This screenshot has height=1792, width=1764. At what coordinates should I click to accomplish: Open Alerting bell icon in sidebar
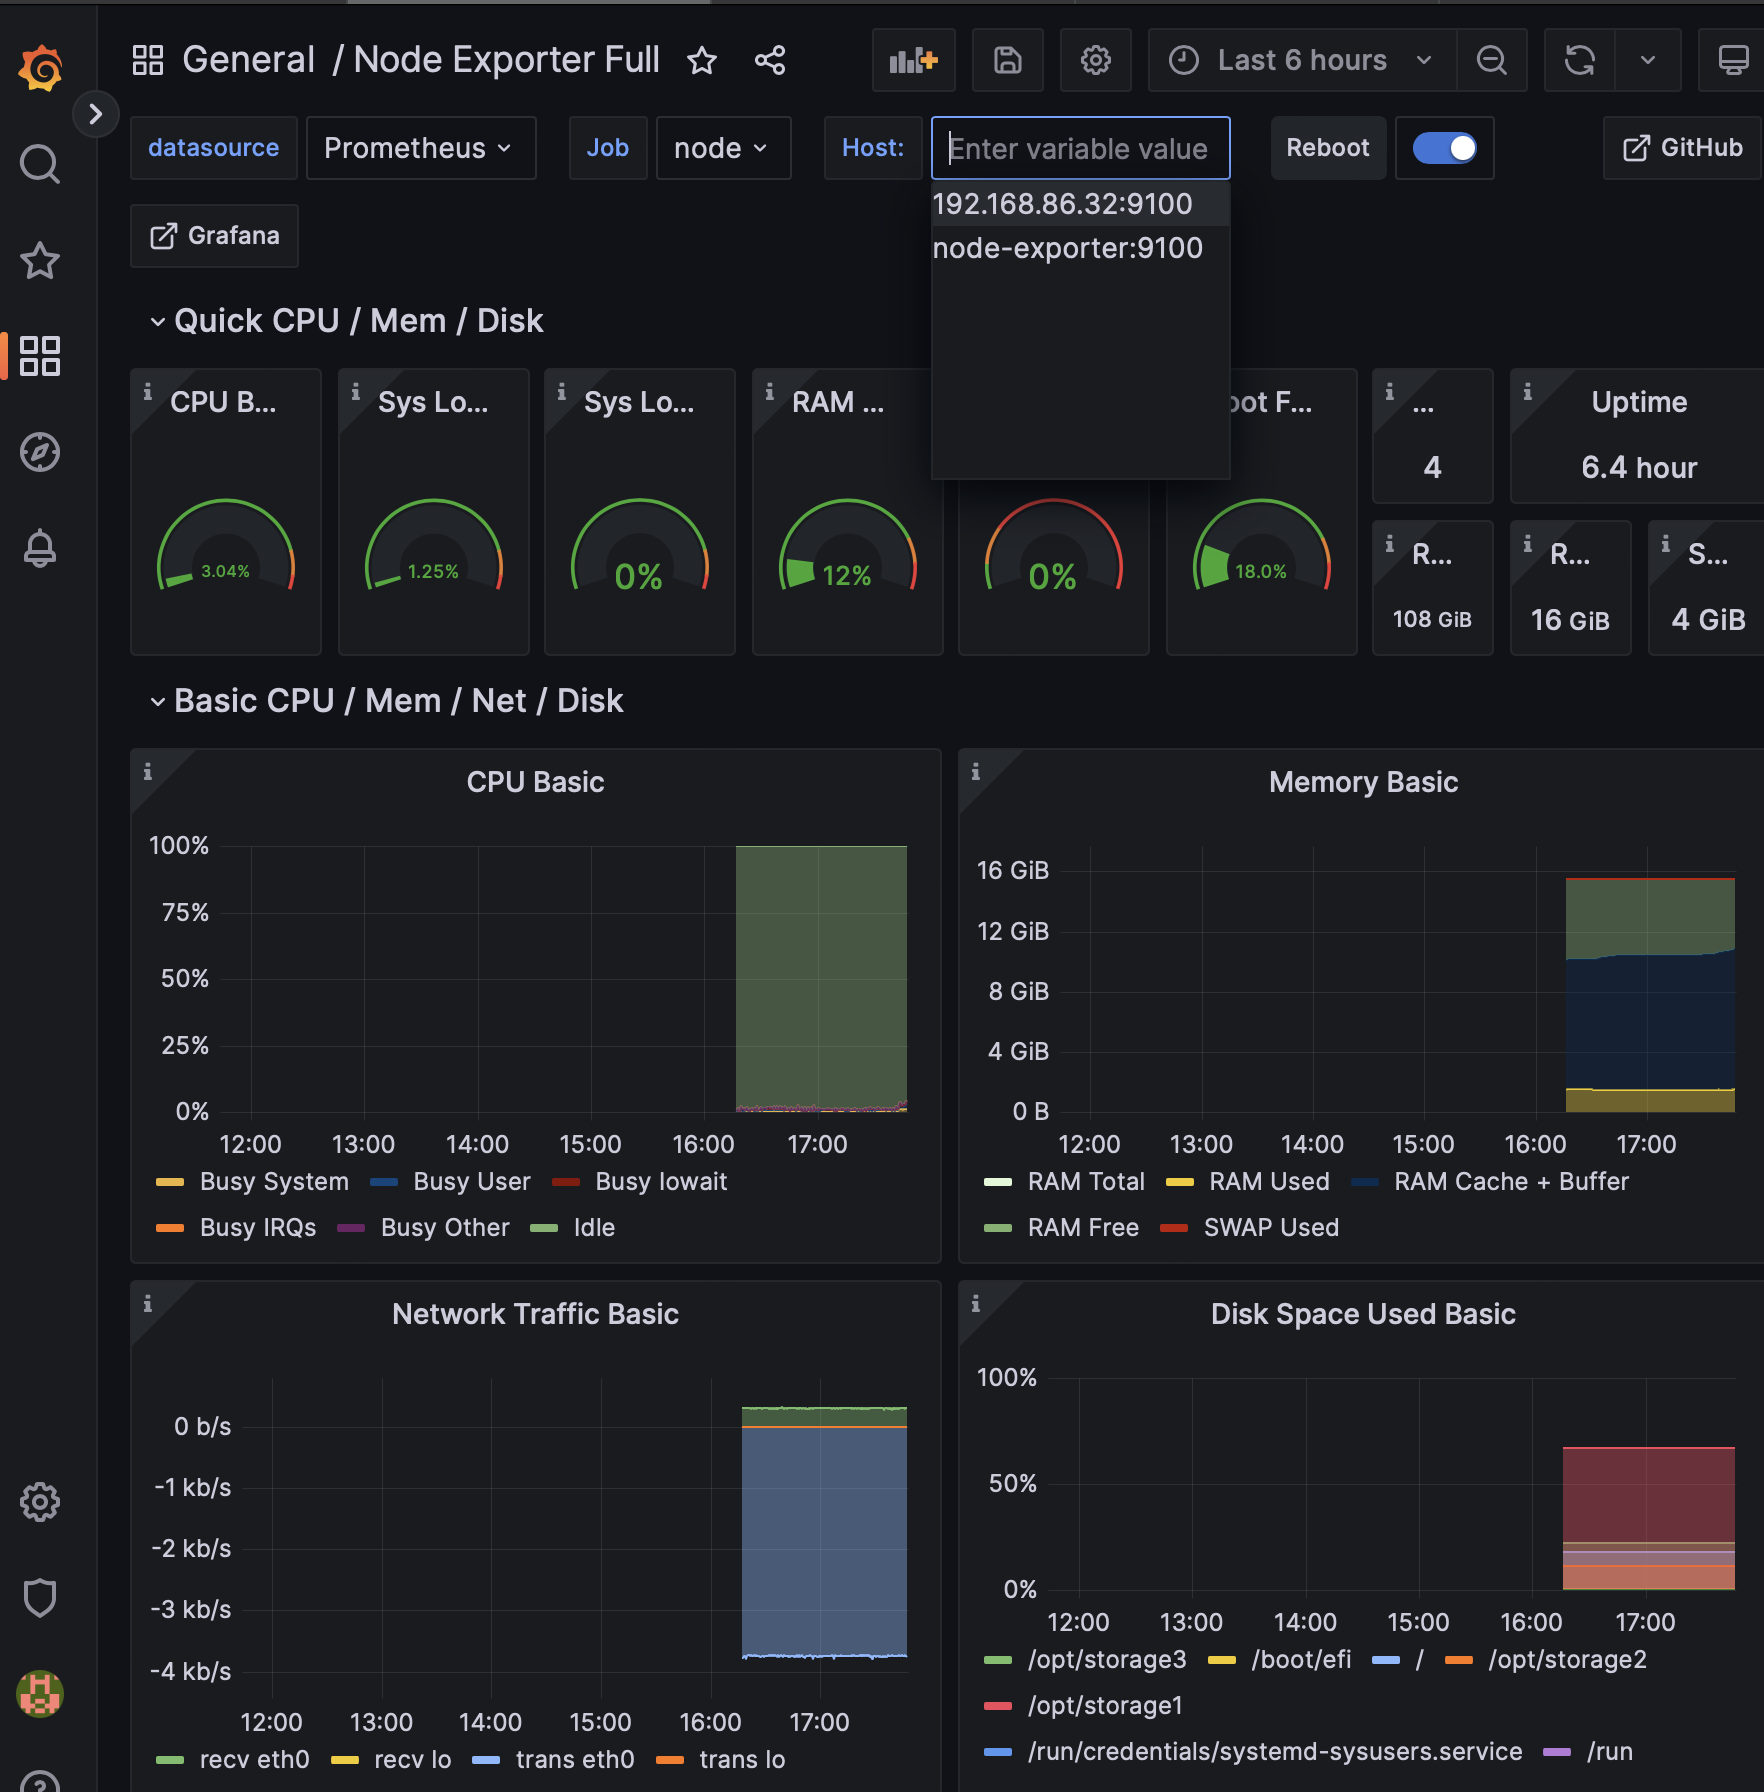click(x=40, y=548)
